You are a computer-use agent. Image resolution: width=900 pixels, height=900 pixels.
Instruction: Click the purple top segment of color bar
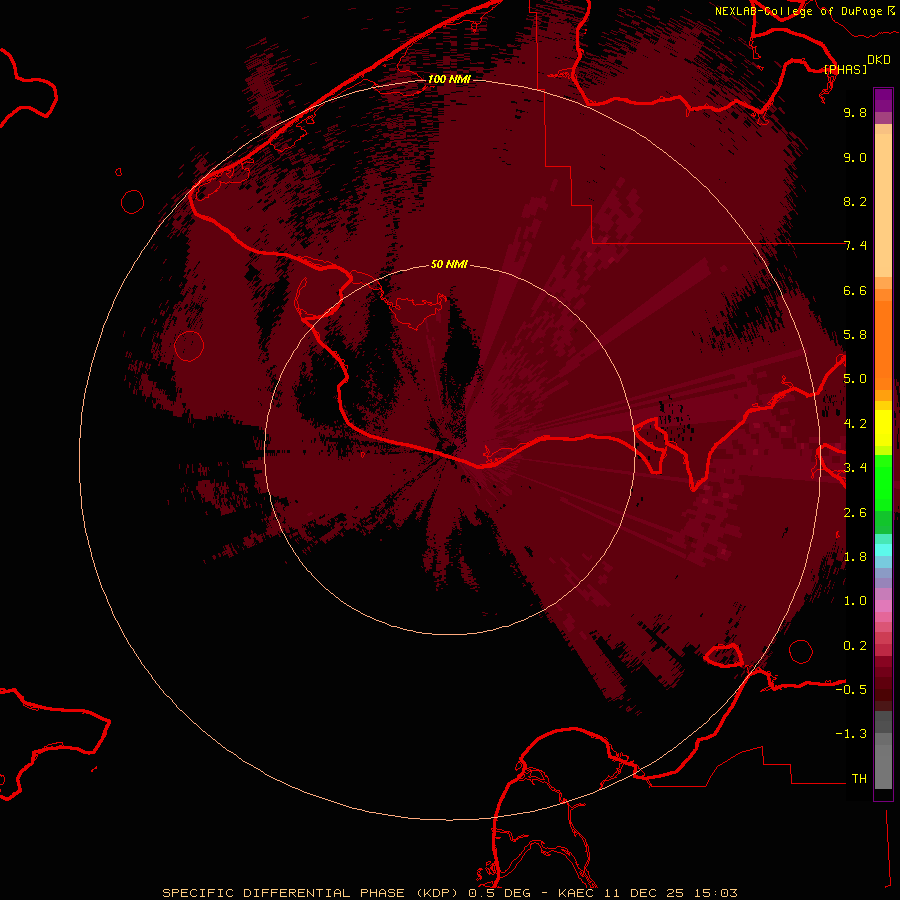(883, 100)
